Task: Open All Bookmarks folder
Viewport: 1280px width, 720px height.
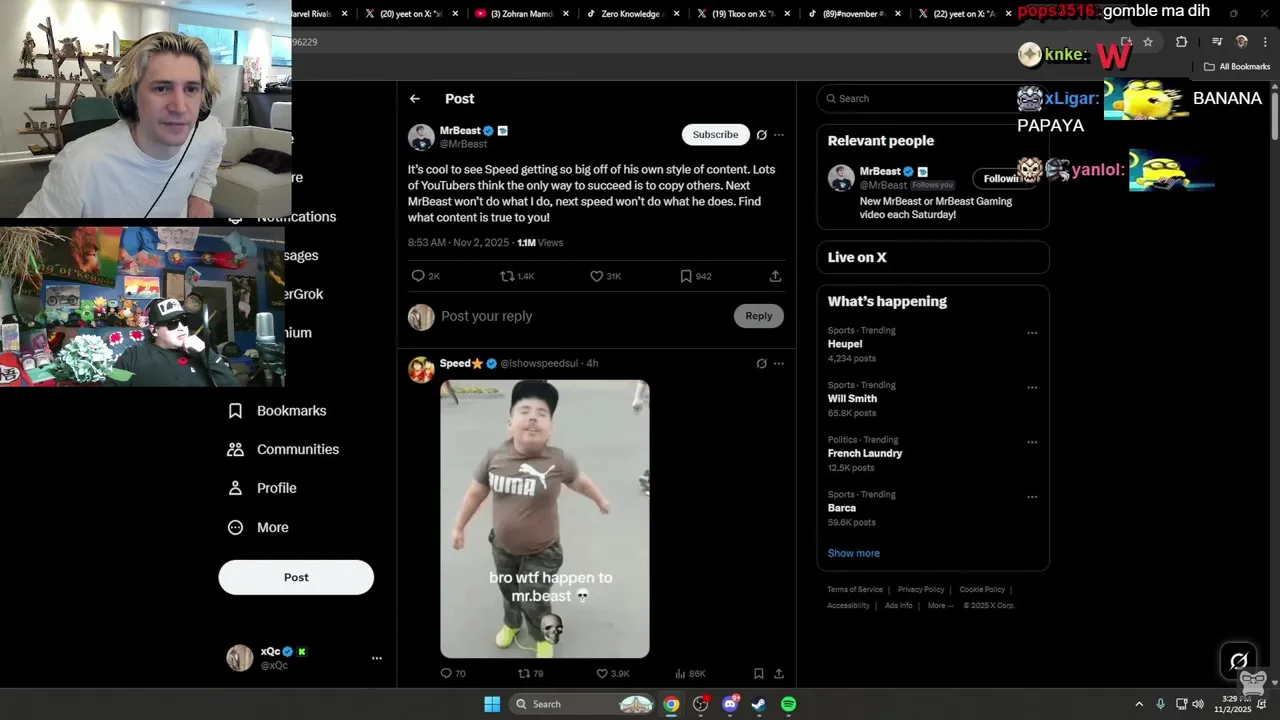Action: click(1237, 67)
